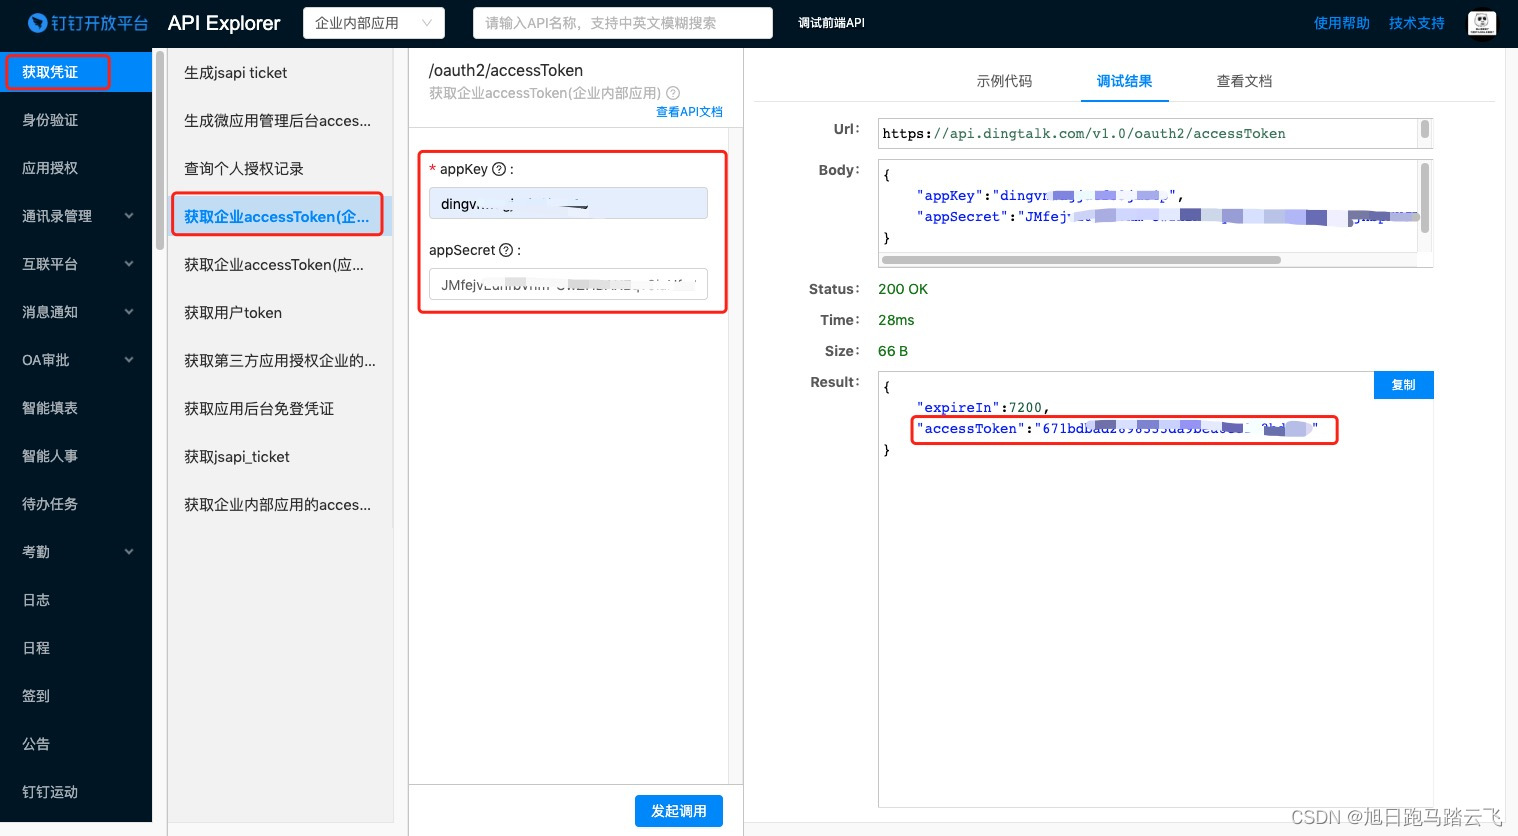Click the 复制 copy result button
The height and width of the screenshot is (836, 1518).
pos(1404,385)
